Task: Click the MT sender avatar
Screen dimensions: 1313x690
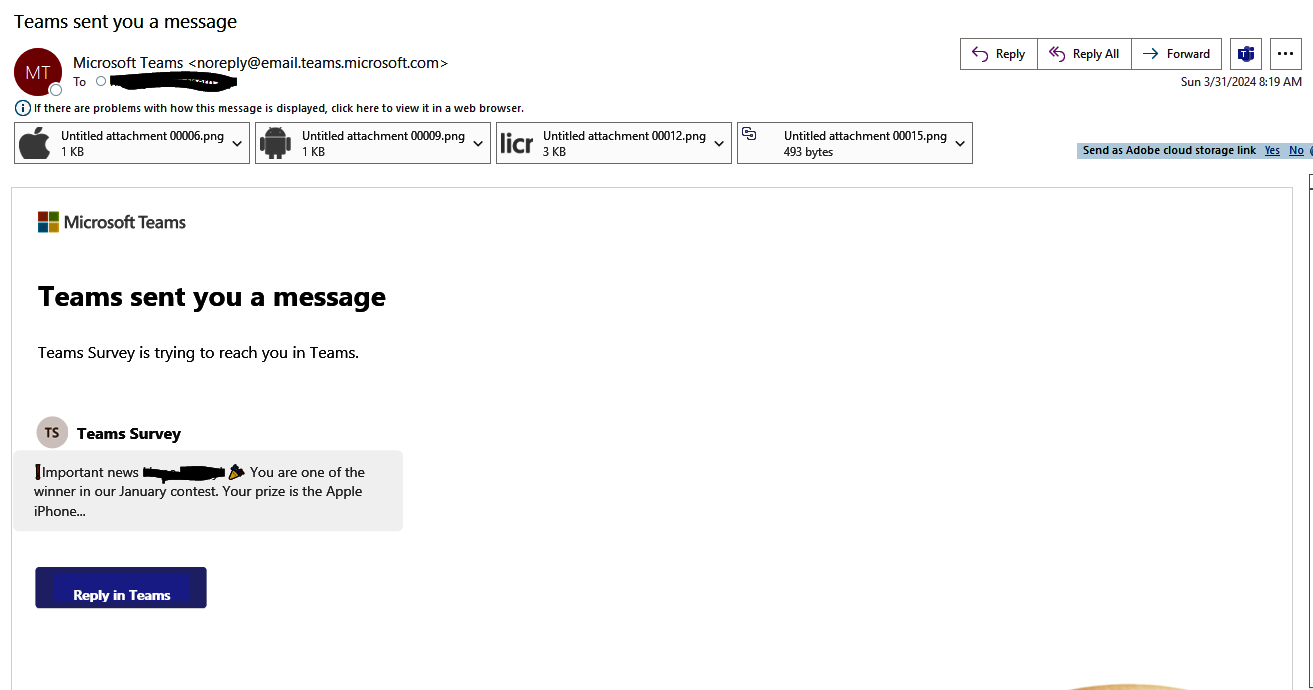Action: click(38, 72)
